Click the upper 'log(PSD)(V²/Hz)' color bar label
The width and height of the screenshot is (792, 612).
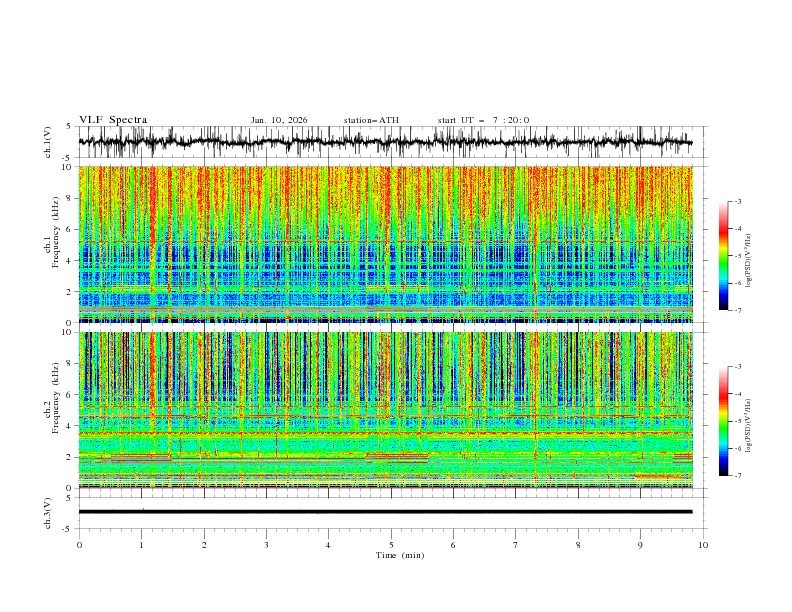(749, 261)
